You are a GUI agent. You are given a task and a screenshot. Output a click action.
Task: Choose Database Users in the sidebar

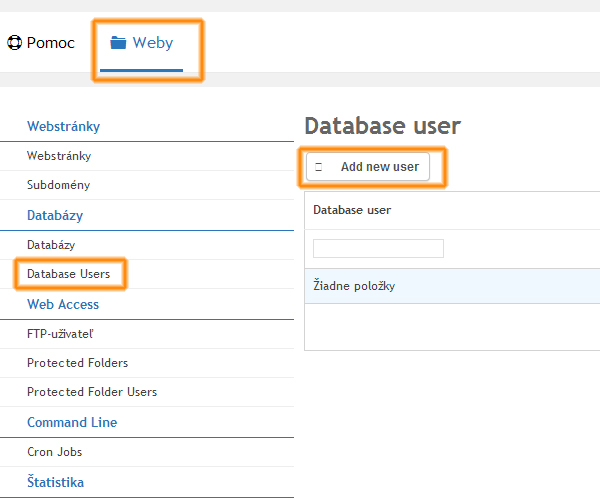(x=68, y=273)
